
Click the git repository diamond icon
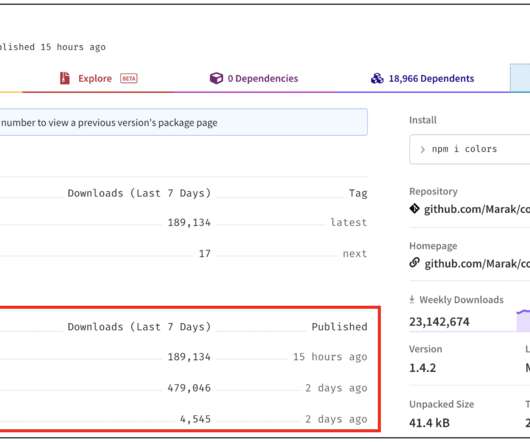click(x=414, y=208)
